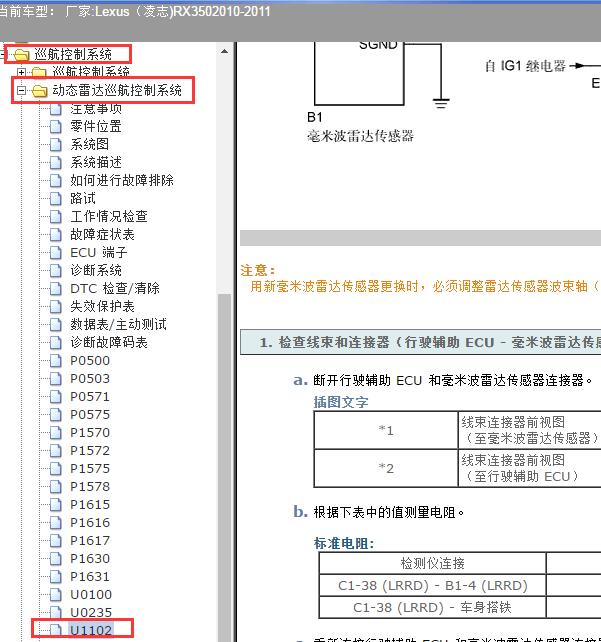
Task: Click the page icon beside P0500
Action: (56, 361)
